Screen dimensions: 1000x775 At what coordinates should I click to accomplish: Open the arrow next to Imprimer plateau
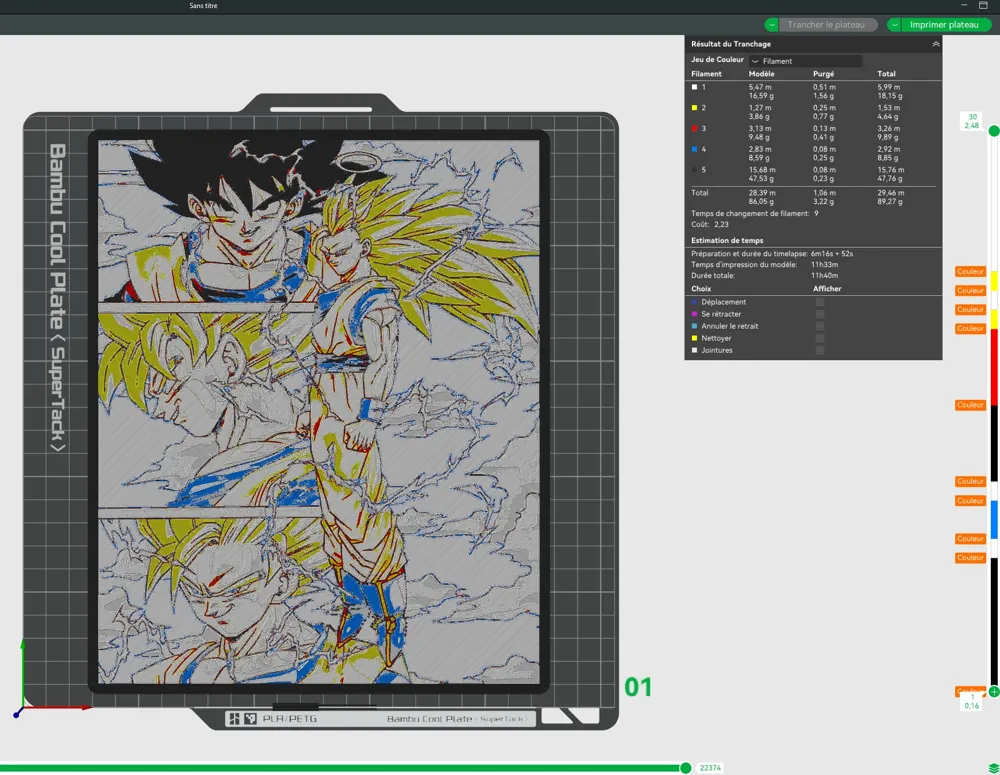(x=894, y=25)
